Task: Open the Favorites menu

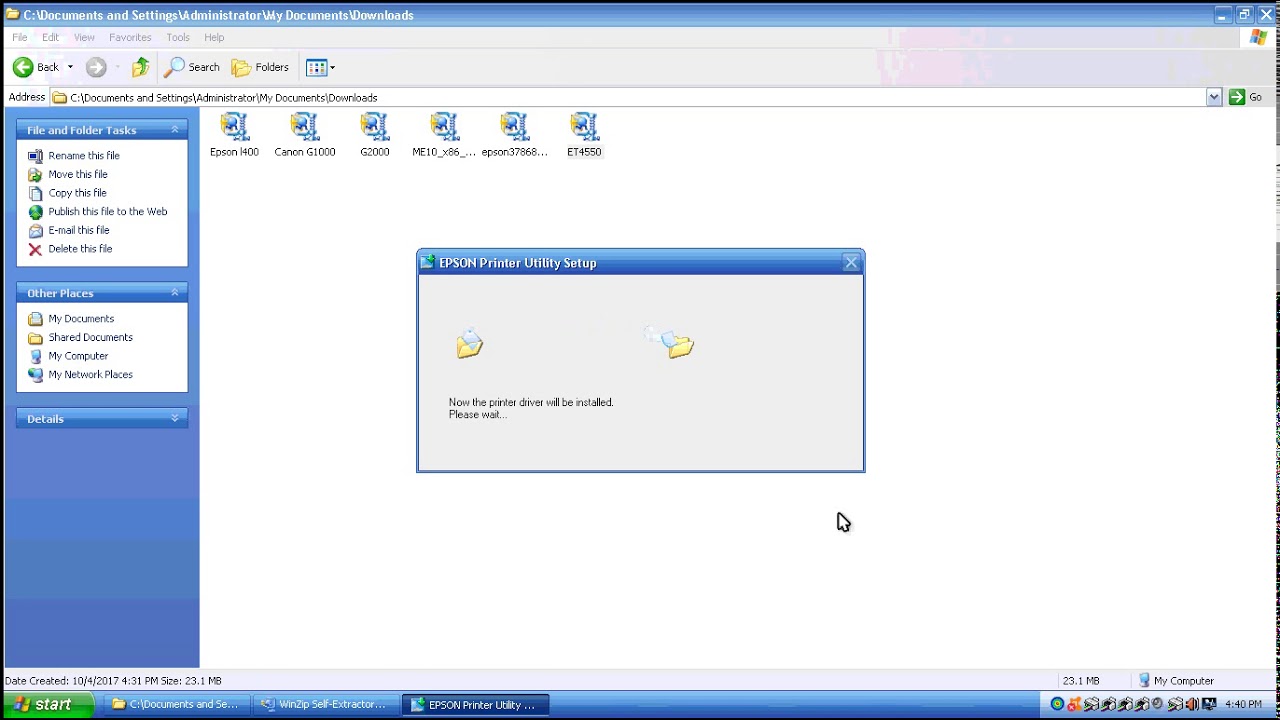Action: tap(130, 37)
